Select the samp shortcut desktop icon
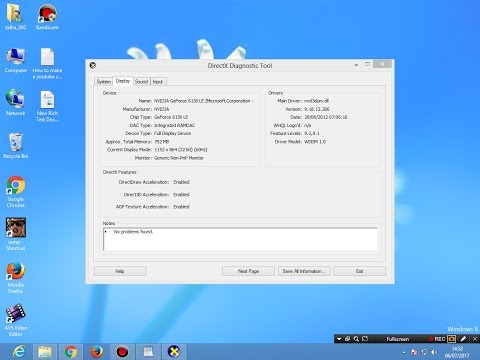 point(16,234)
